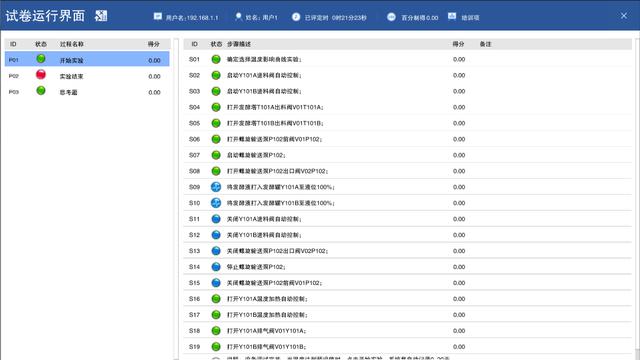
Task: Click the blue spinning status icon of S09
Action: [x=216, y=187]
